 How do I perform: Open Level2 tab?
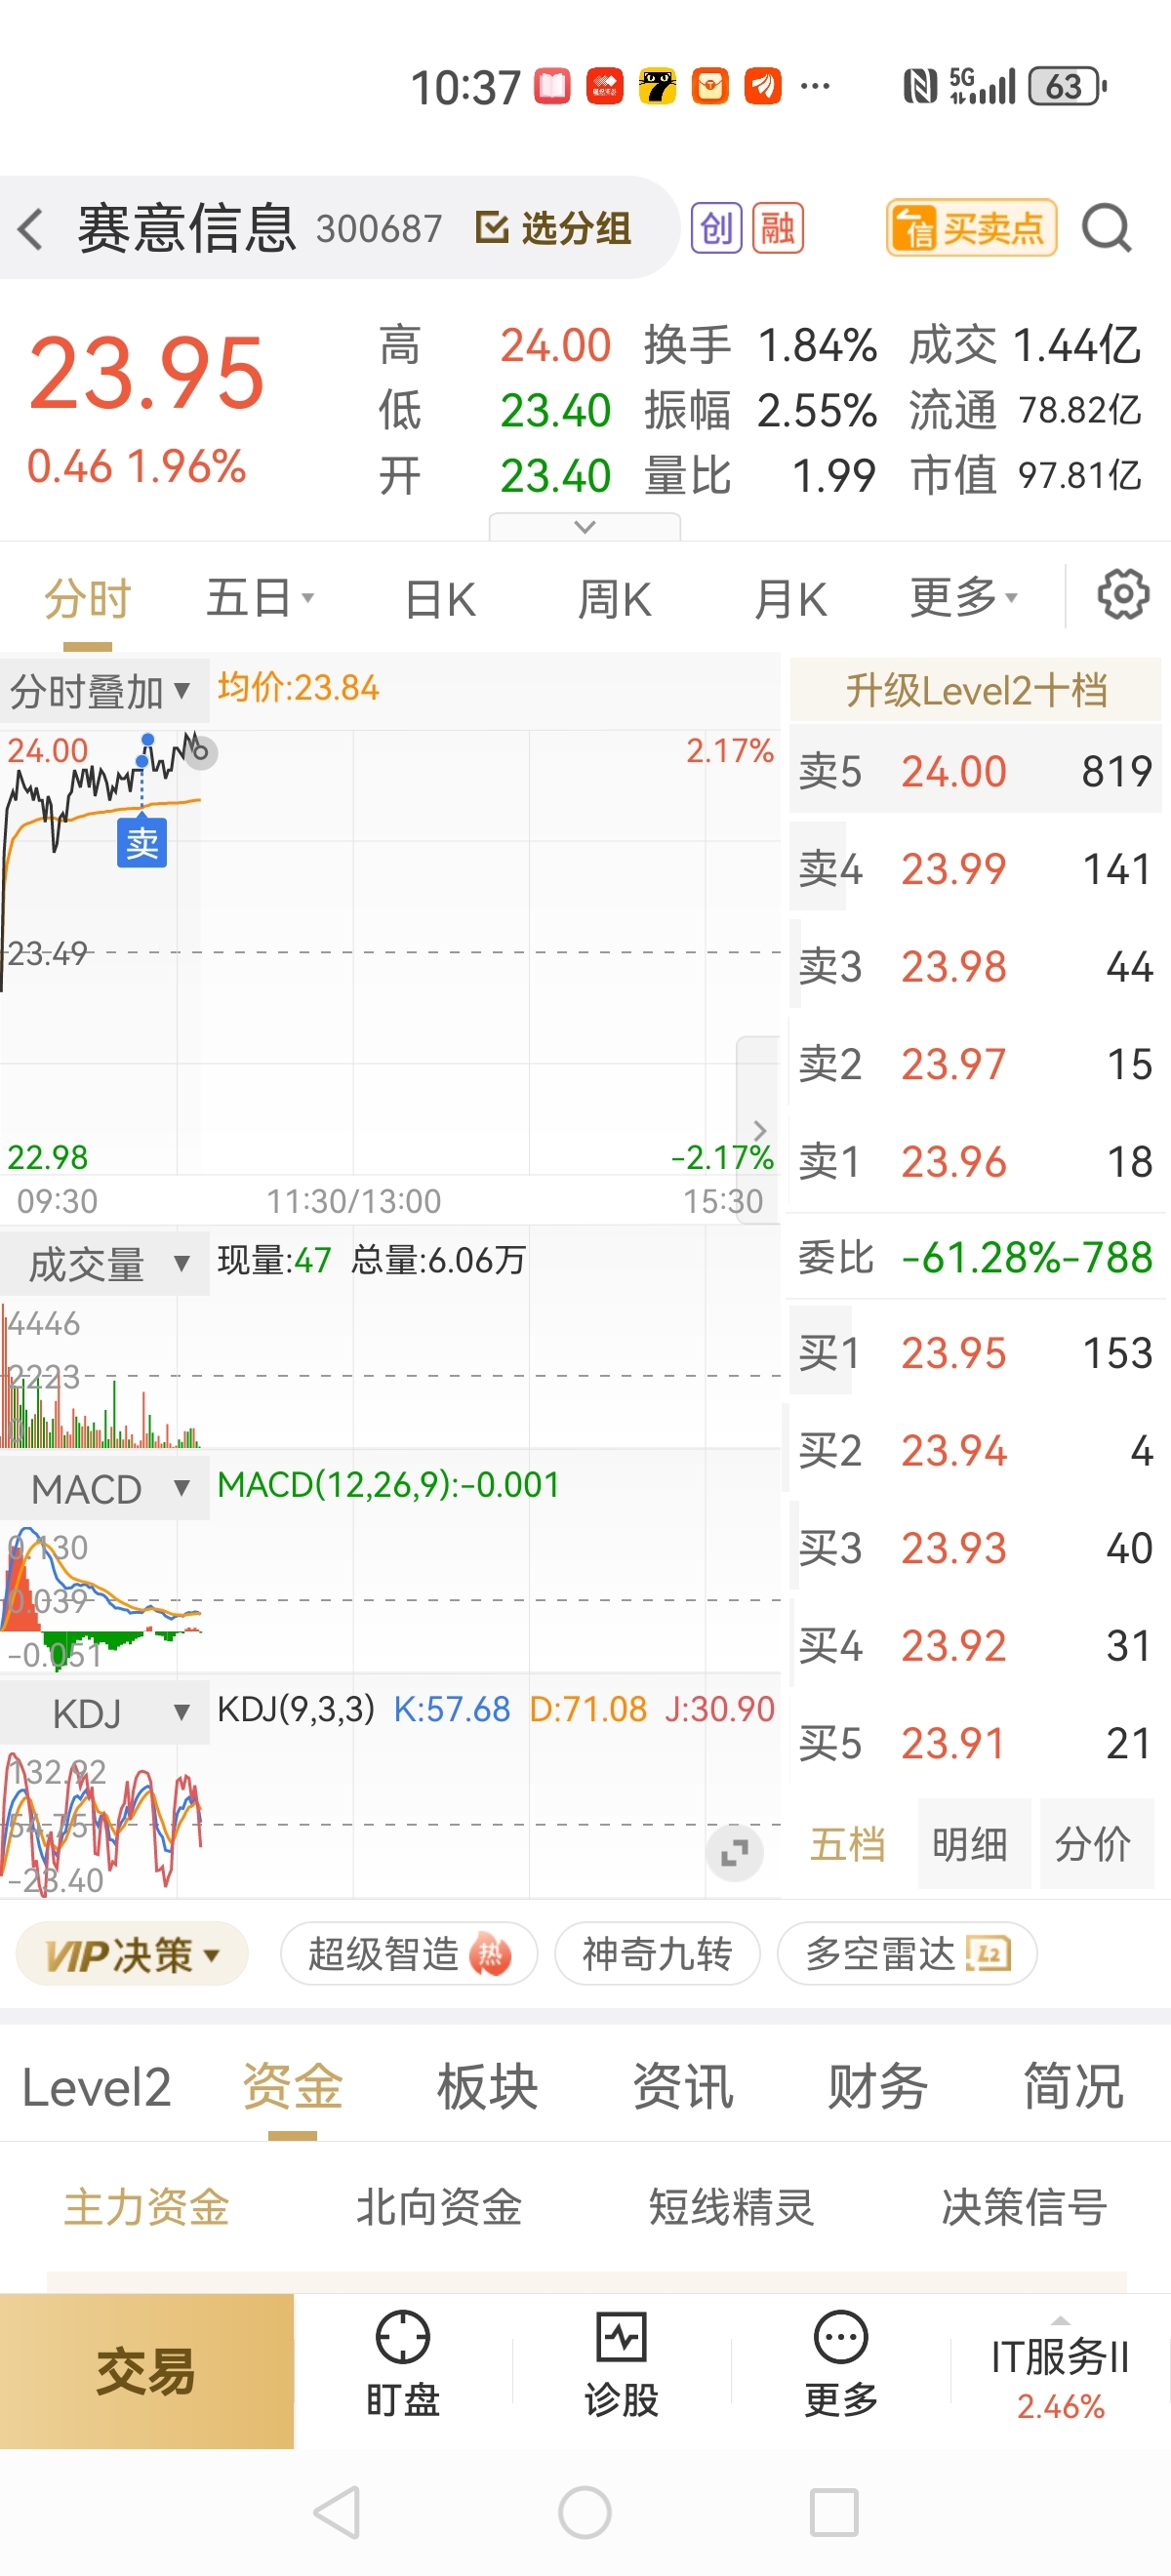point(97,2087)
